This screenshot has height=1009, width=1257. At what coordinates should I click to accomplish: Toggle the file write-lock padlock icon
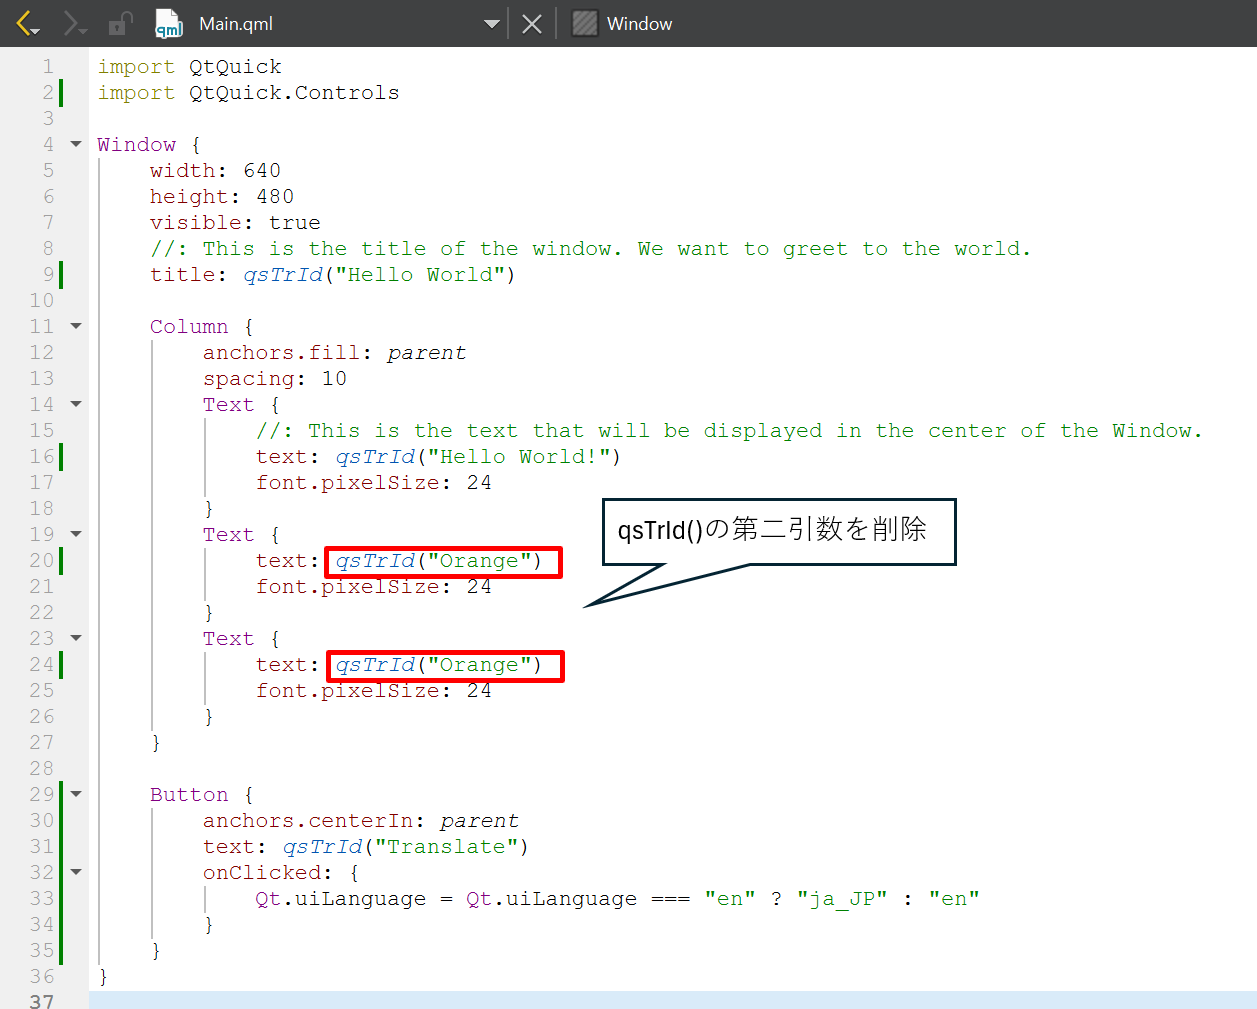point(121,23)
